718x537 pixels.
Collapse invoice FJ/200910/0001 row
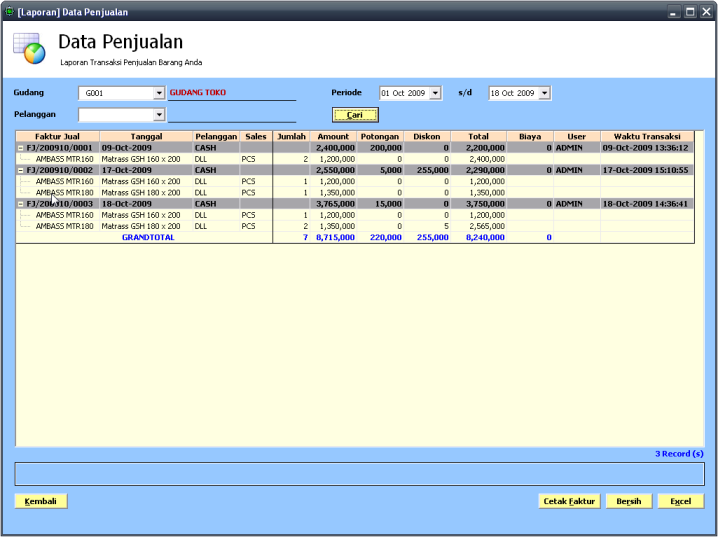coord(21,148)
